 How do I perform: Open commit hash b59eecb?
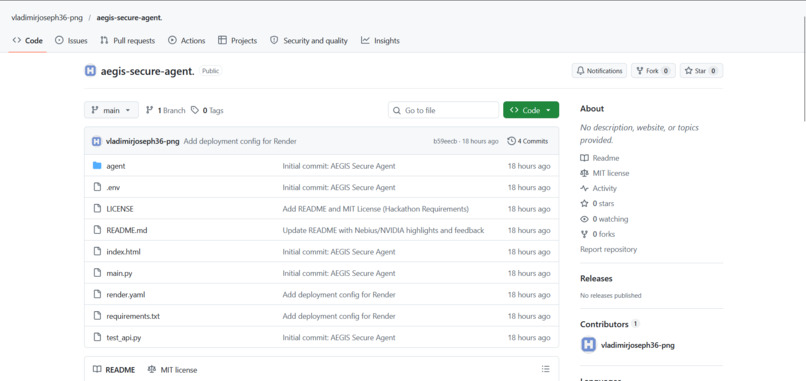pyautogui.click(x=445, y=141)
